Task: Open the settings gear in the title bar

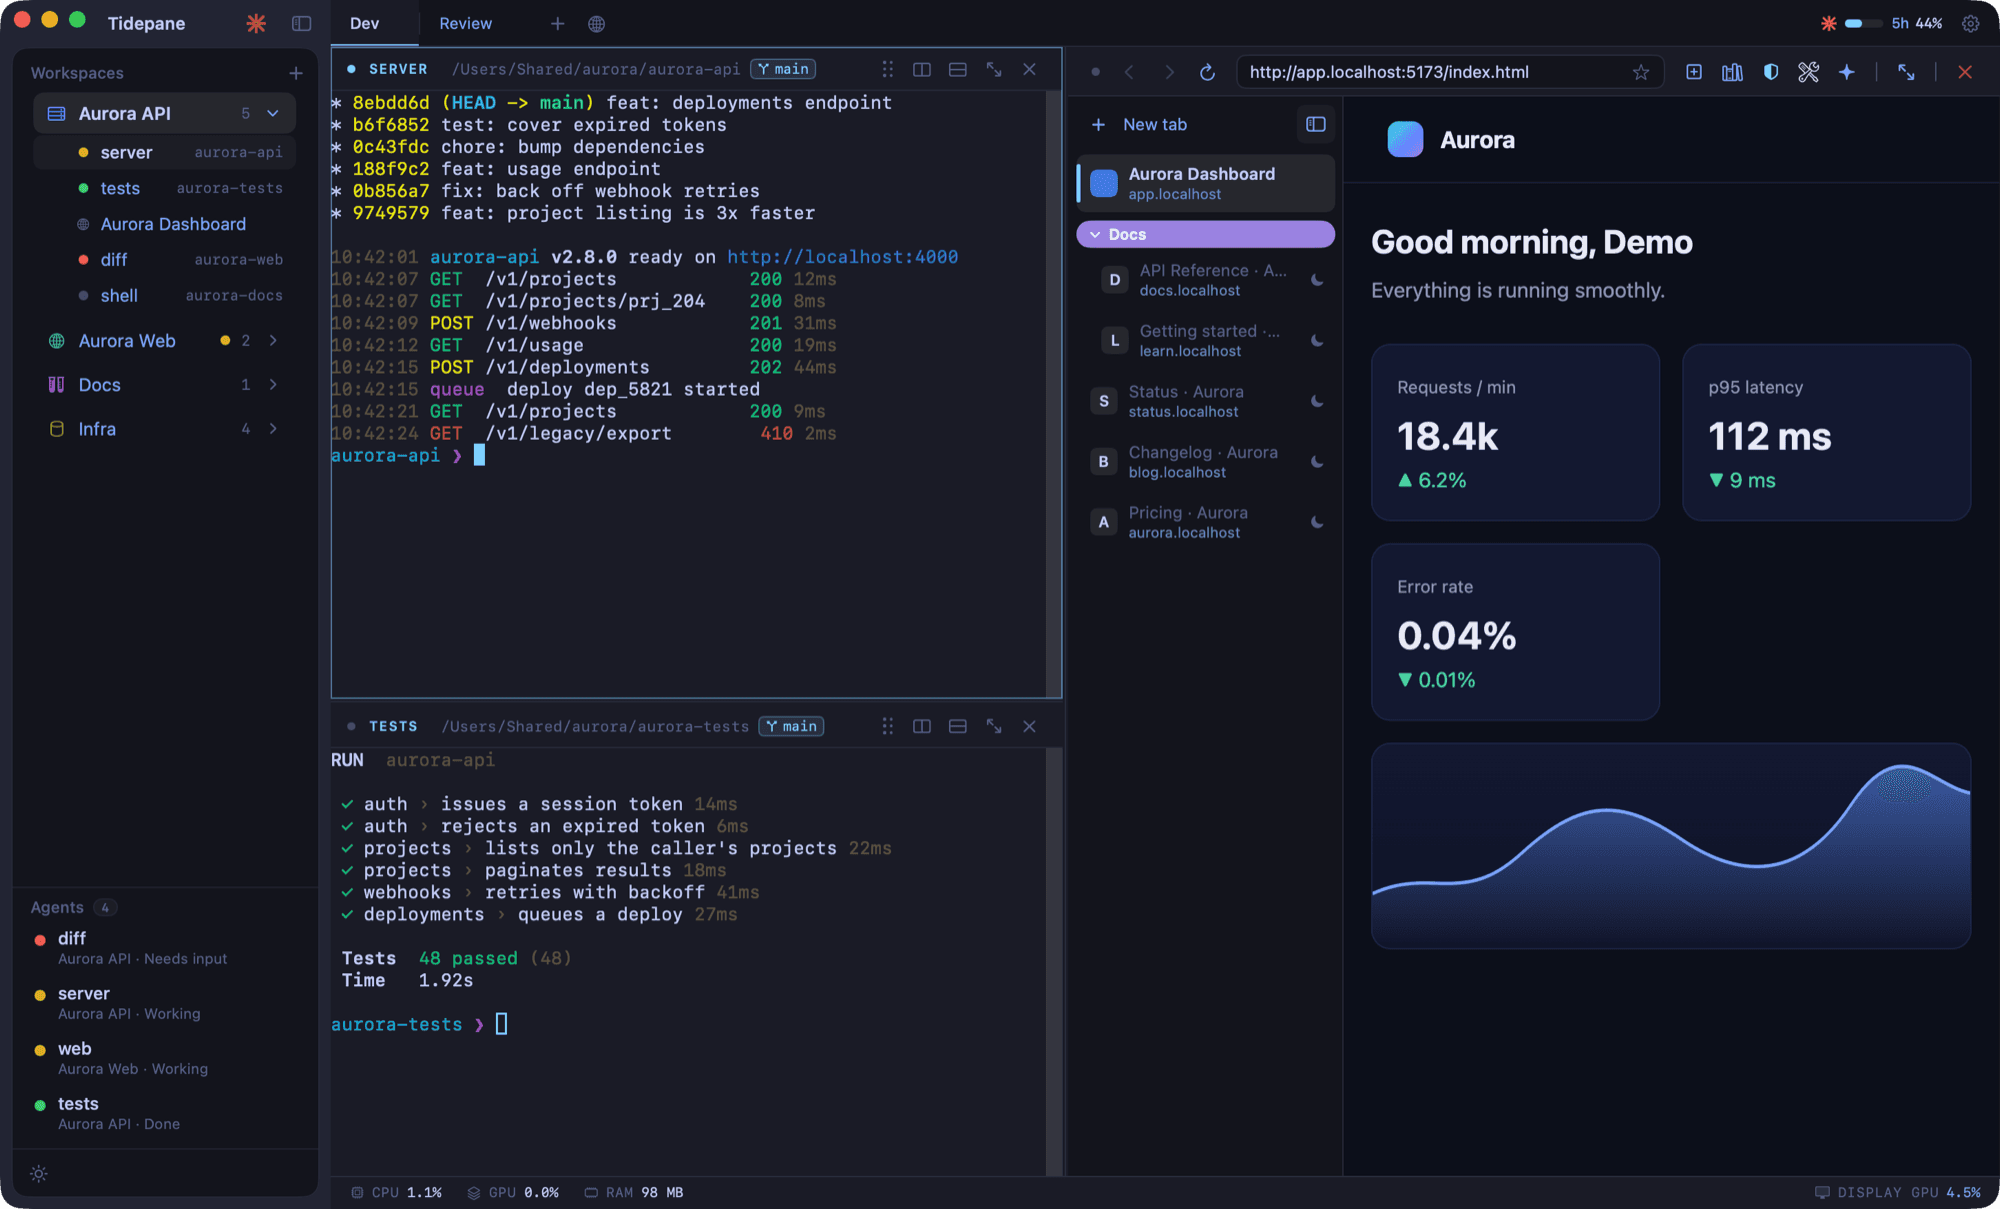Action: coord(1970,23)
